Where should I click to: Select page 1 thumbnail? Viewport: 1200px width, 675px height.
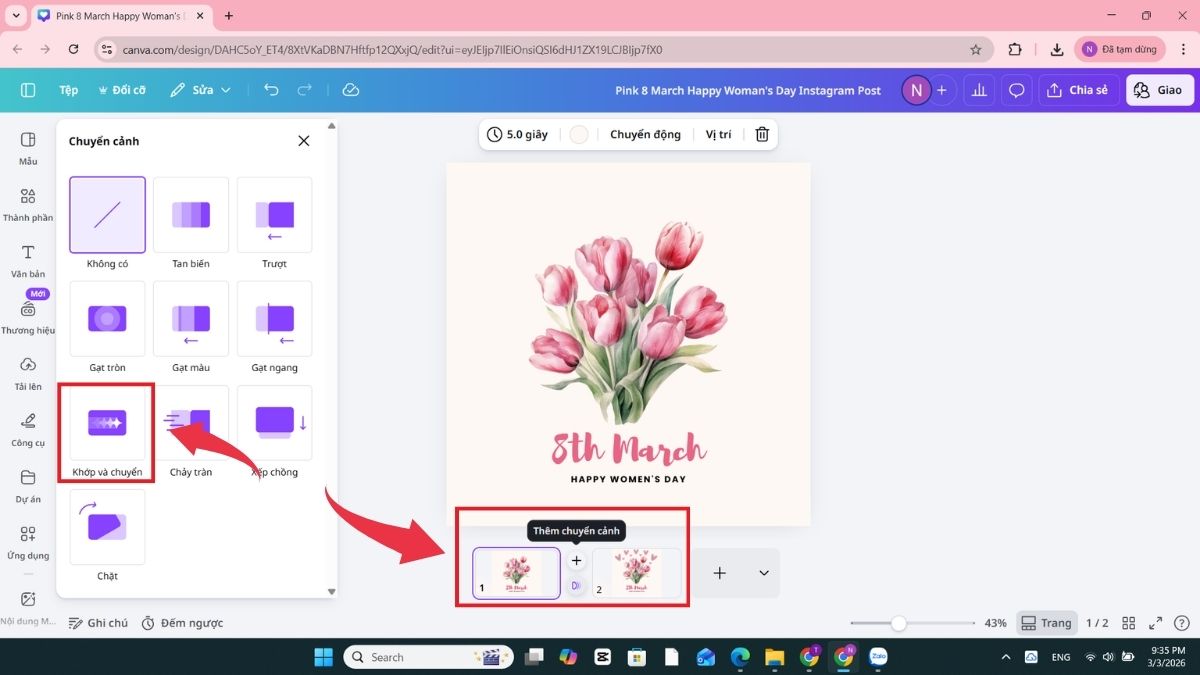516,573
